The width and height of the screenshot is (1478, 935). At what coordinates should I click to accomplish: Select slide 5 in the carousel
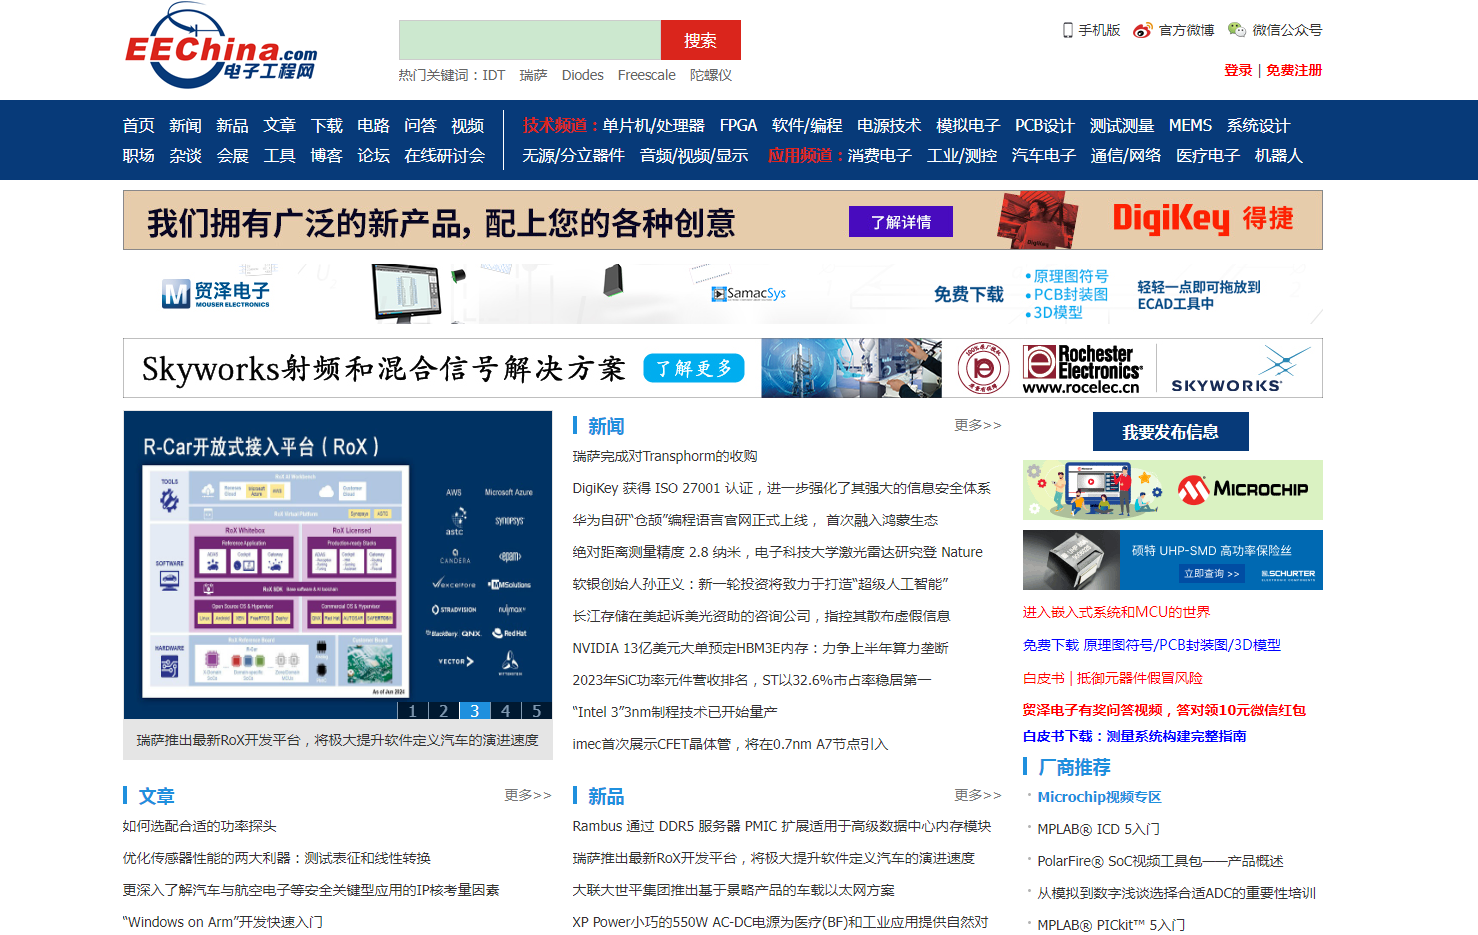coord(536,710)
